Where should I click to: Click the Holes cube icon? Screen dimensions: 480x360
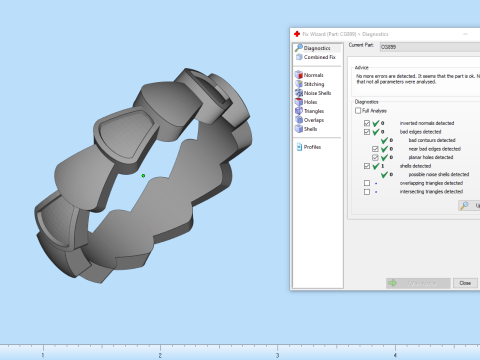point(299,102)
